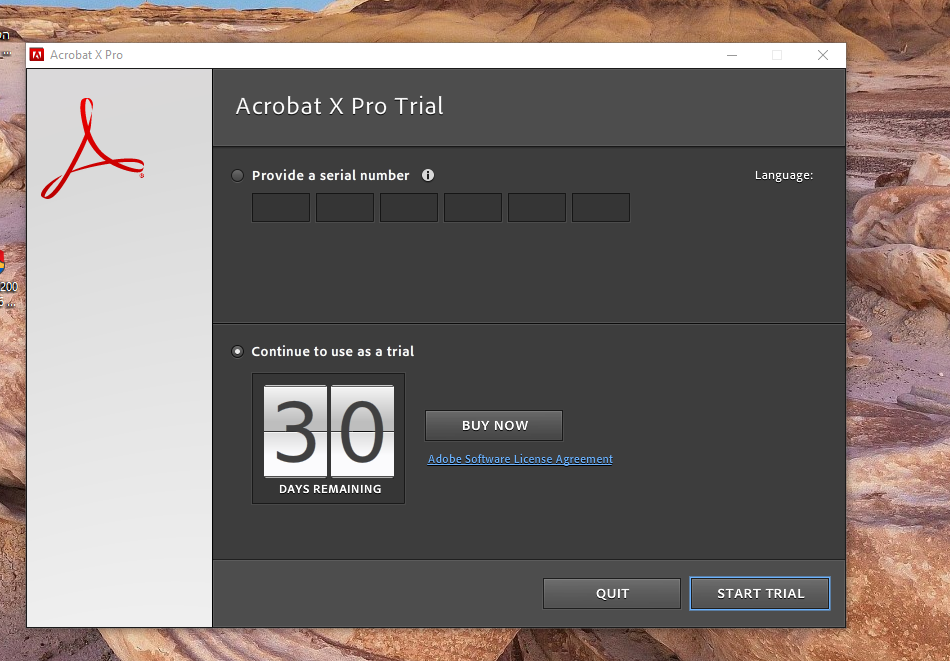Click the sixth serial number field

tap(601, 208)
